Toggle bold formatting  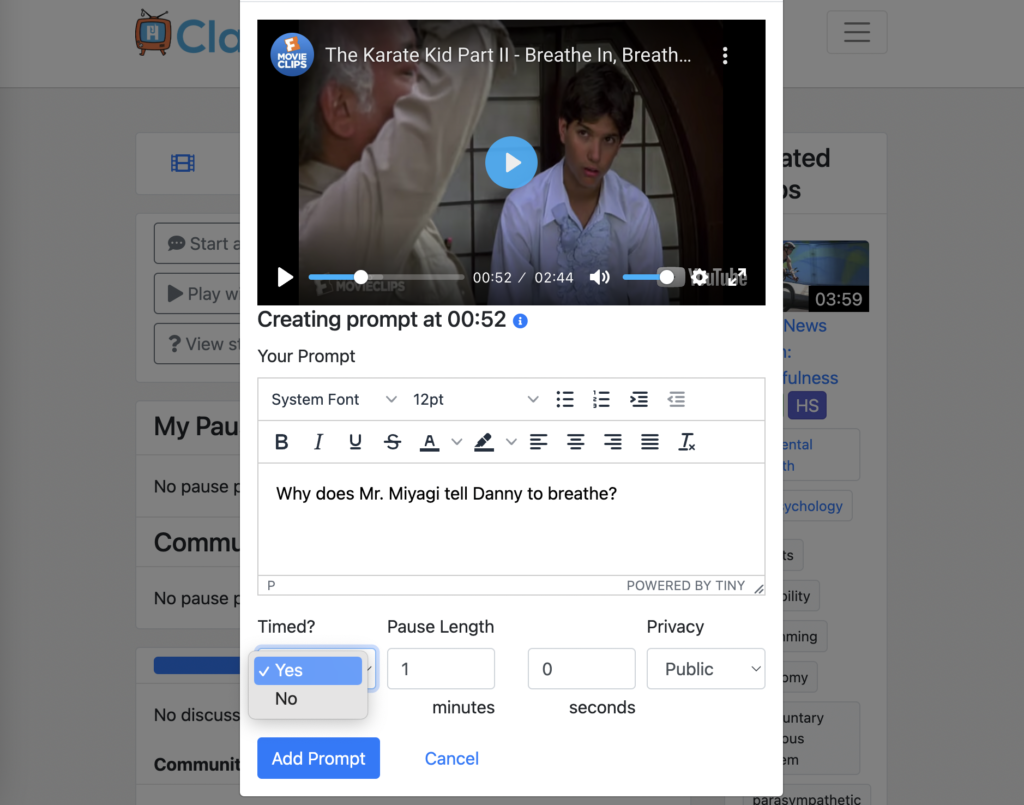[281, 442]
